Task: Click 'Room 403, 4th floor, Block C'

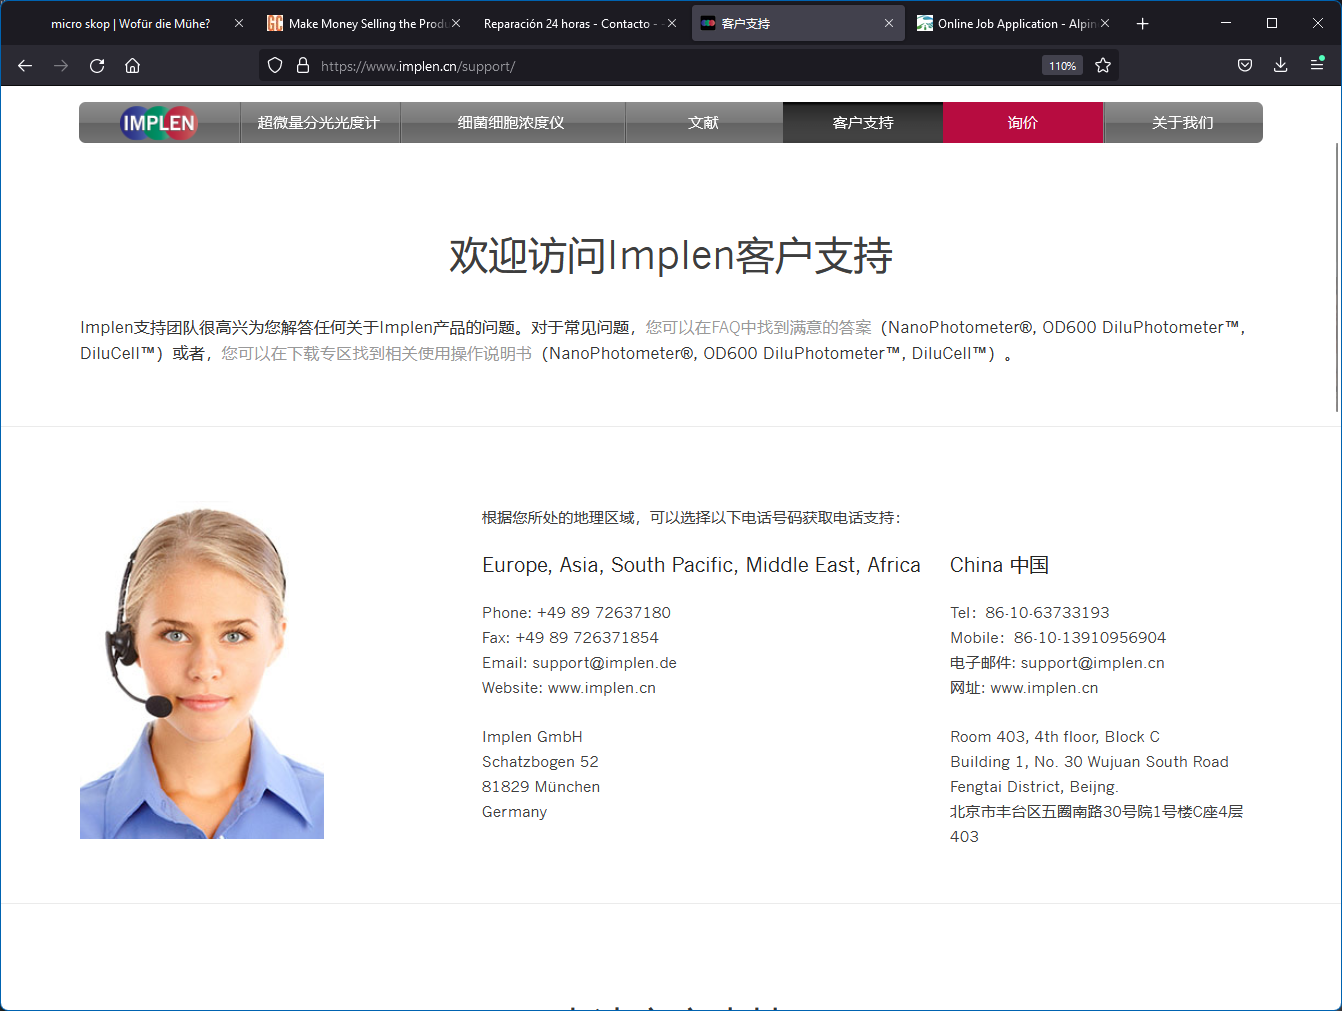Action: [x=1055, y=737]
